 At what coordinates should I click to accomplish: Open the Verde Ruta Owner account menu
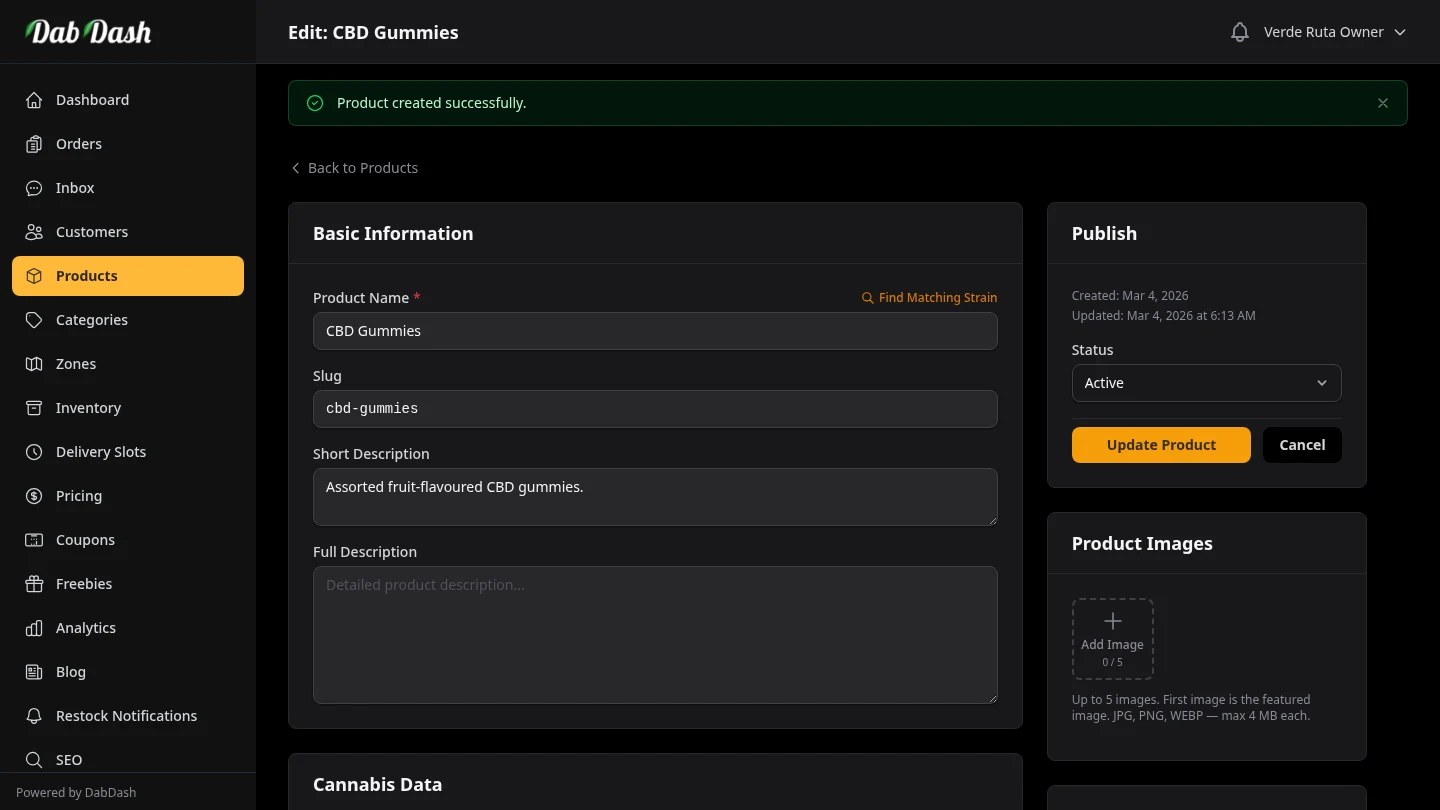pos(1334,31)
